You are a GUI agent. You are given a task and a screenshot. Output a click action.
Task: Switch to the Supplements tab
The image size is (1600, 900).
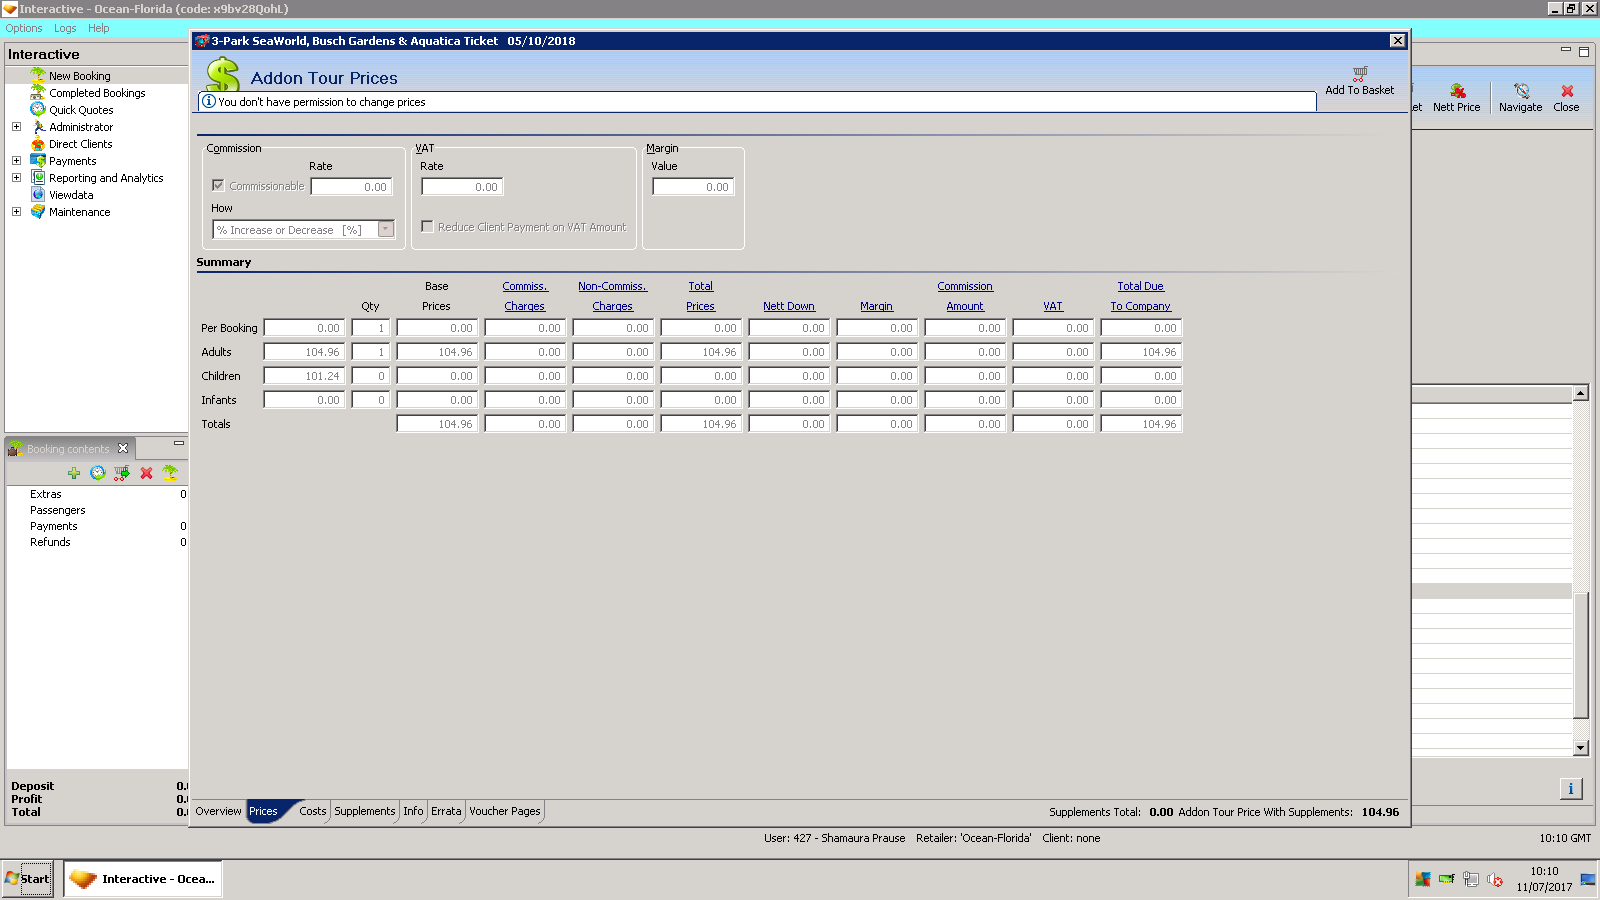(364, 811)
